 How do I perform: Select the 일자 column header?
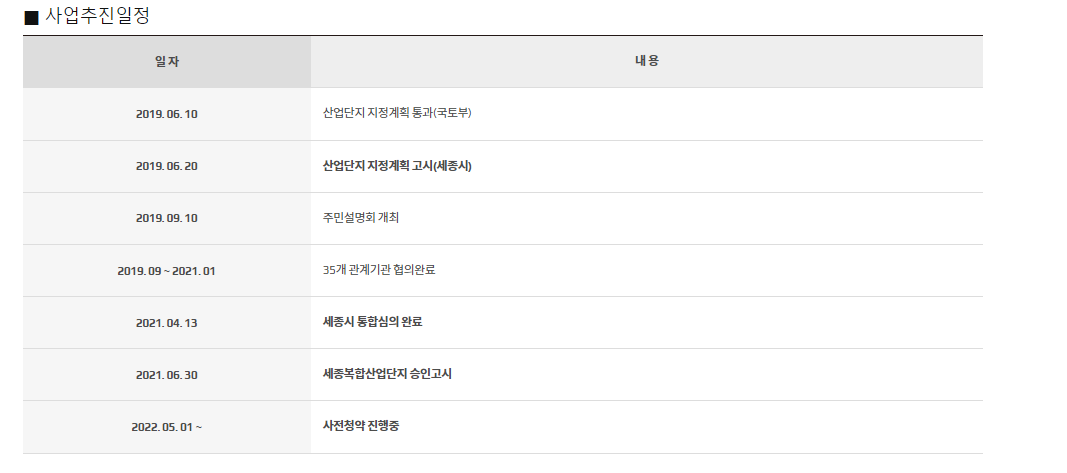pyautogui.click(x=167, y=61)
